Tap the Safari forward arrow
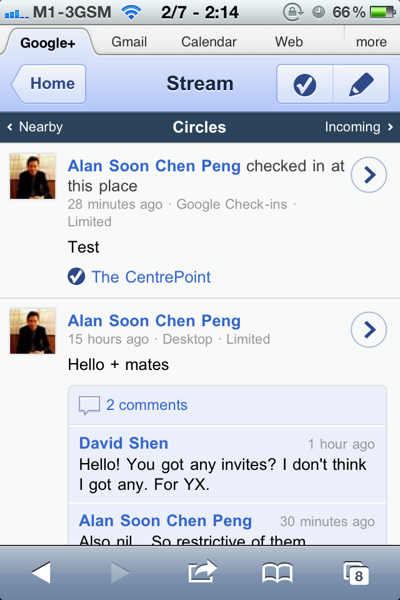The image size is (400, 600). pyautogui.click(x=120, y=572)
